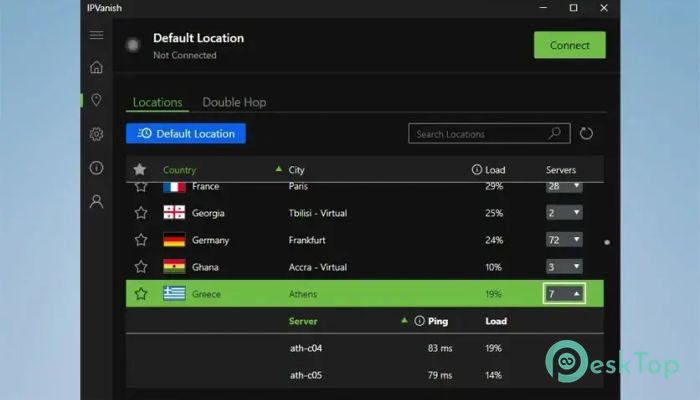
Task: Click the green Connect button
Action: (570, 45)
